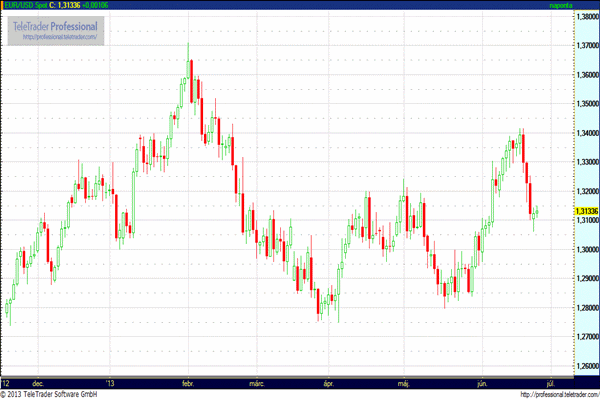The image size is (600, 400).
Task: Select the 'jún.' date axis marker
Action: (482, 383)
